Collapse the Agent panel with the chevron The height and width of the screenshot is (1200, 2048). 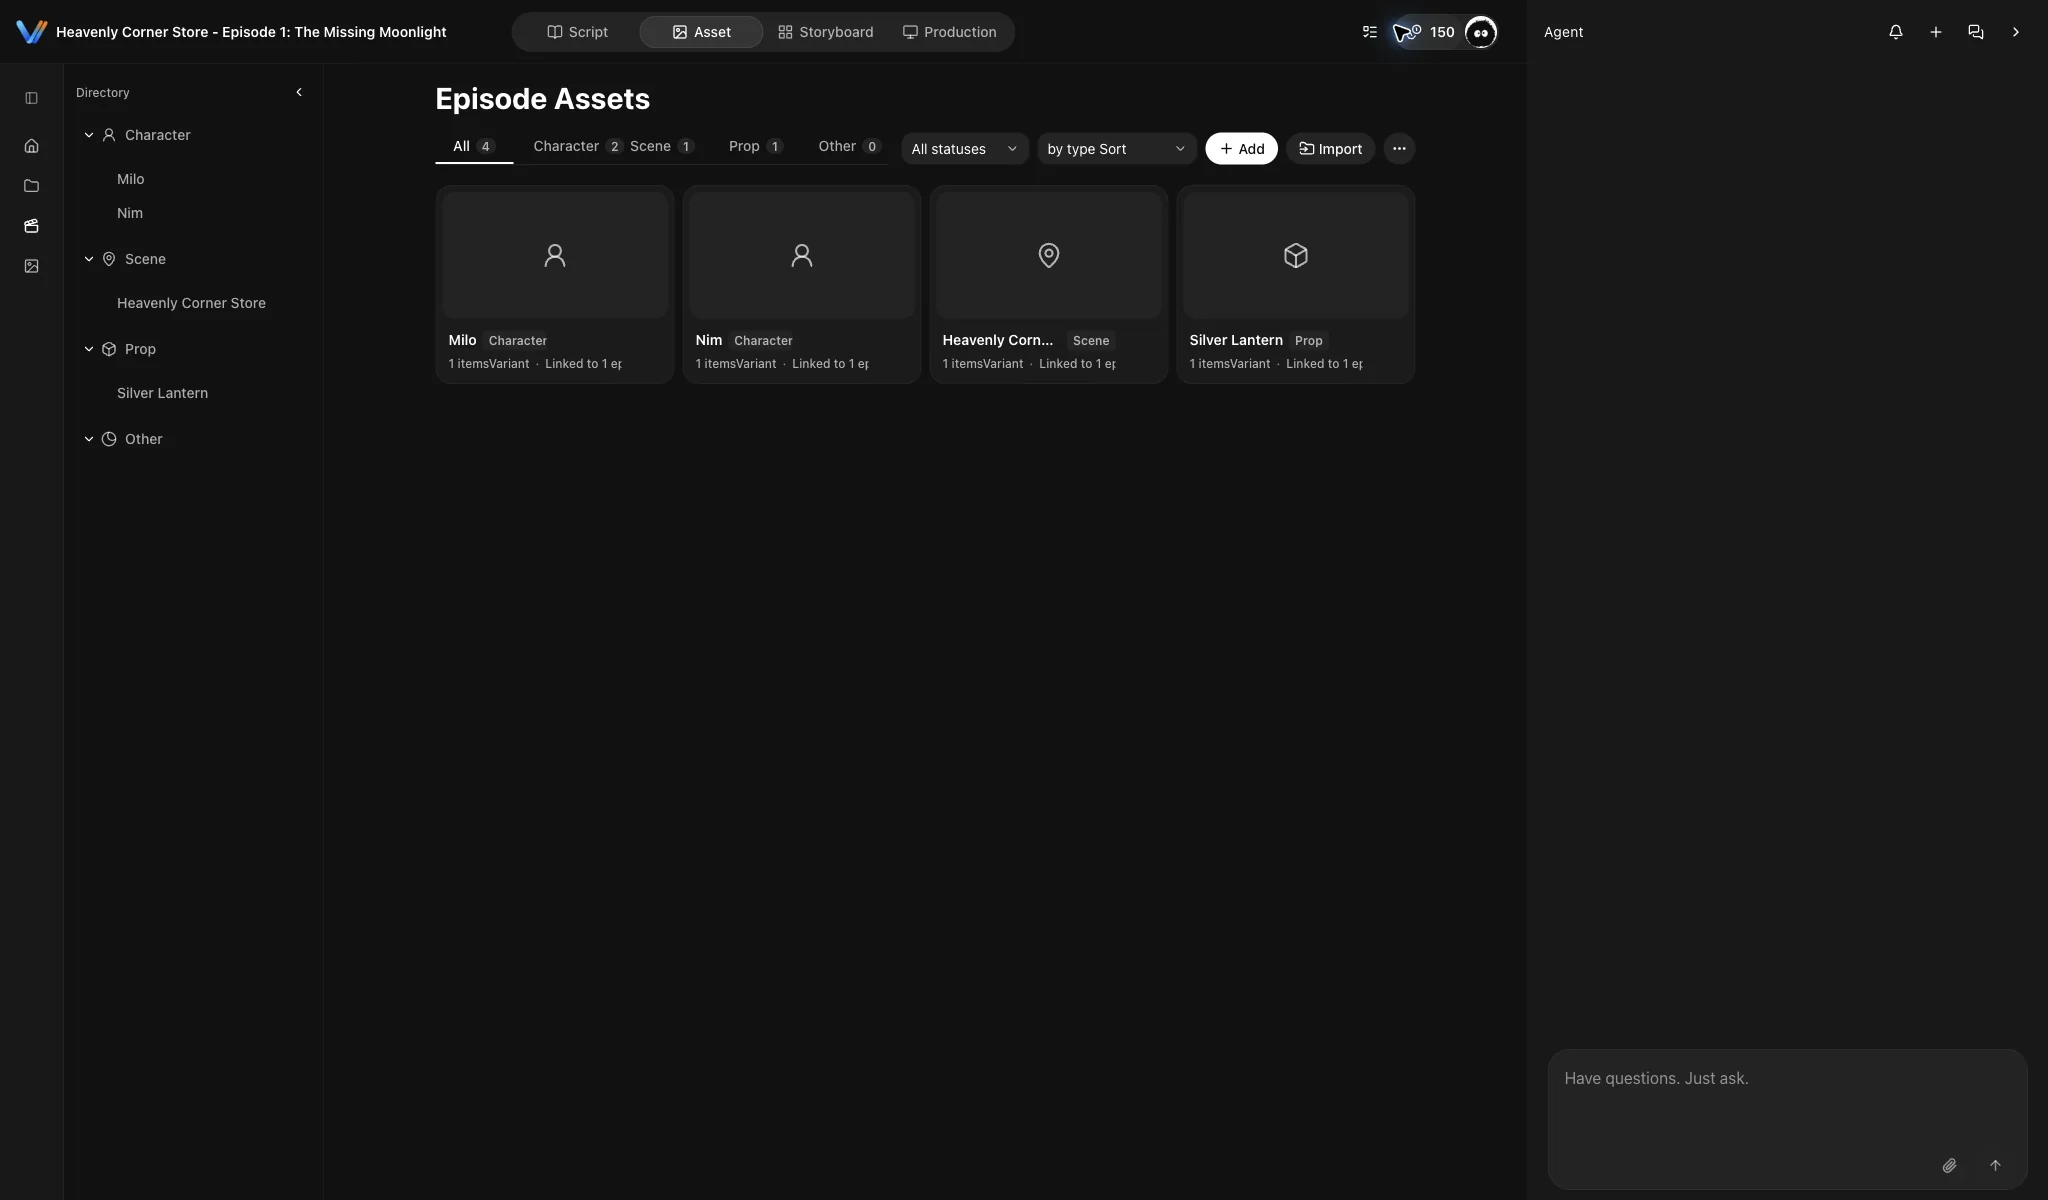point(2015,32)
